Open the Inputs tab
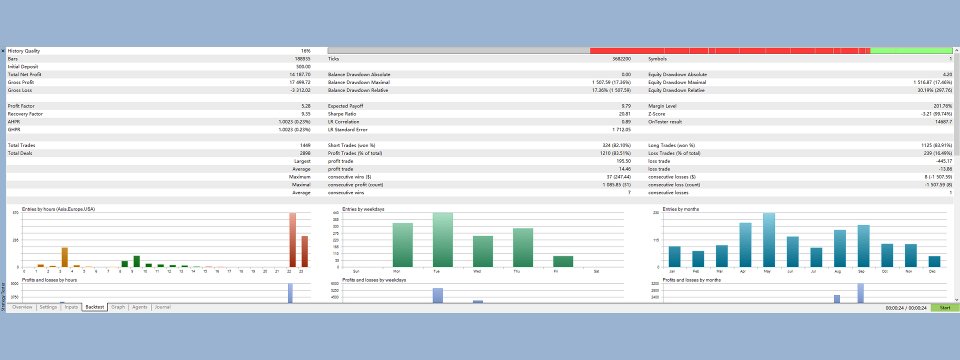The image size is (960, 360). tap(71, 307)
